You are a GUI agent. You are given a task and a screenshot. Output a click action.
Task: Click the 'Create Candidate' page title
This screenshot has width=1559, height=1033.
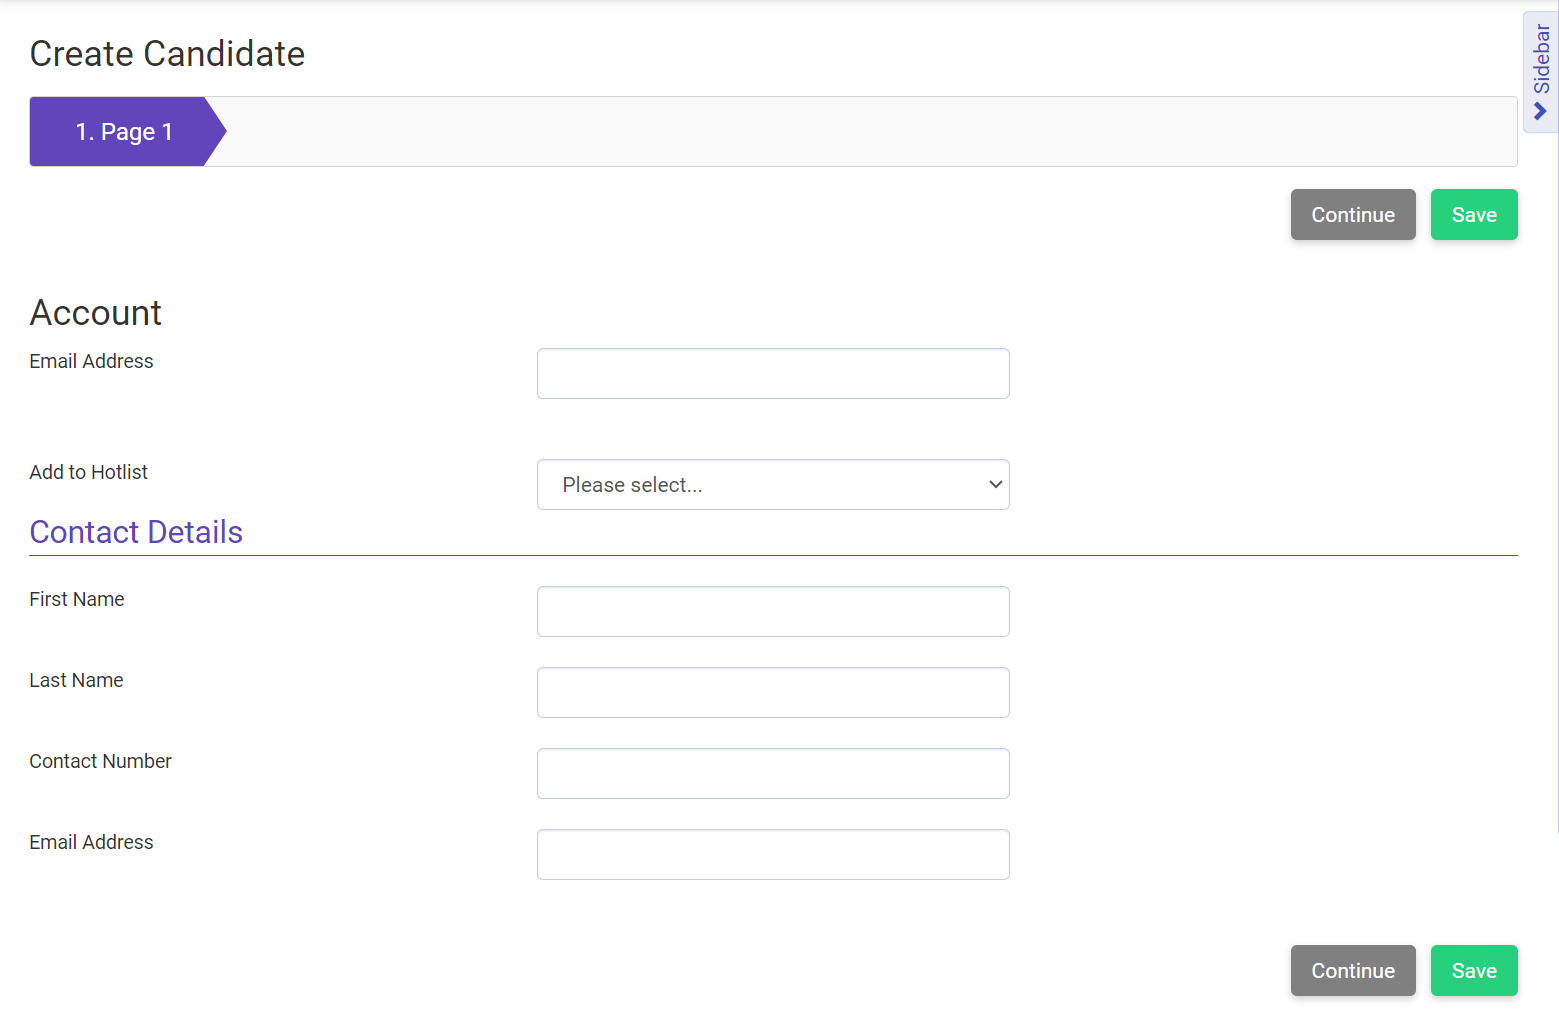(x=167, y=54)
